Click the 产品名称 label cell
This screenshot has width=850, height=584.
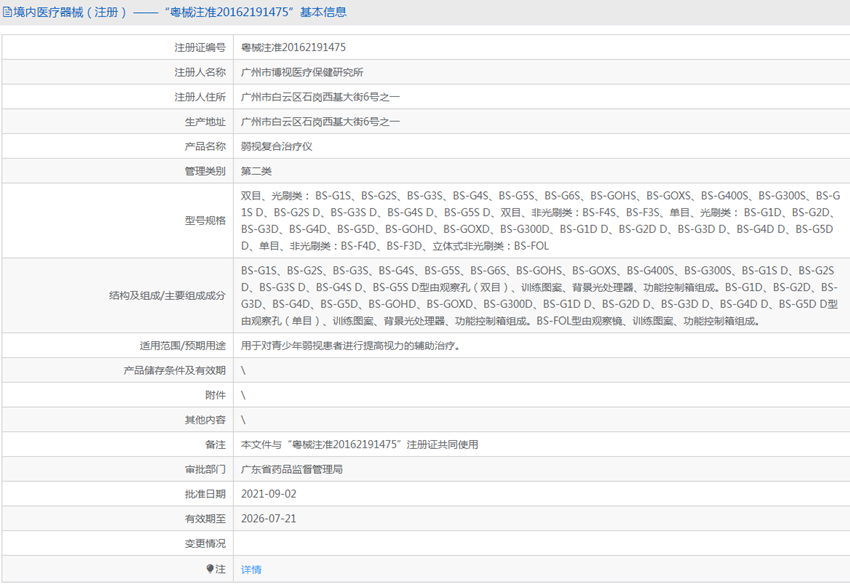118,146
